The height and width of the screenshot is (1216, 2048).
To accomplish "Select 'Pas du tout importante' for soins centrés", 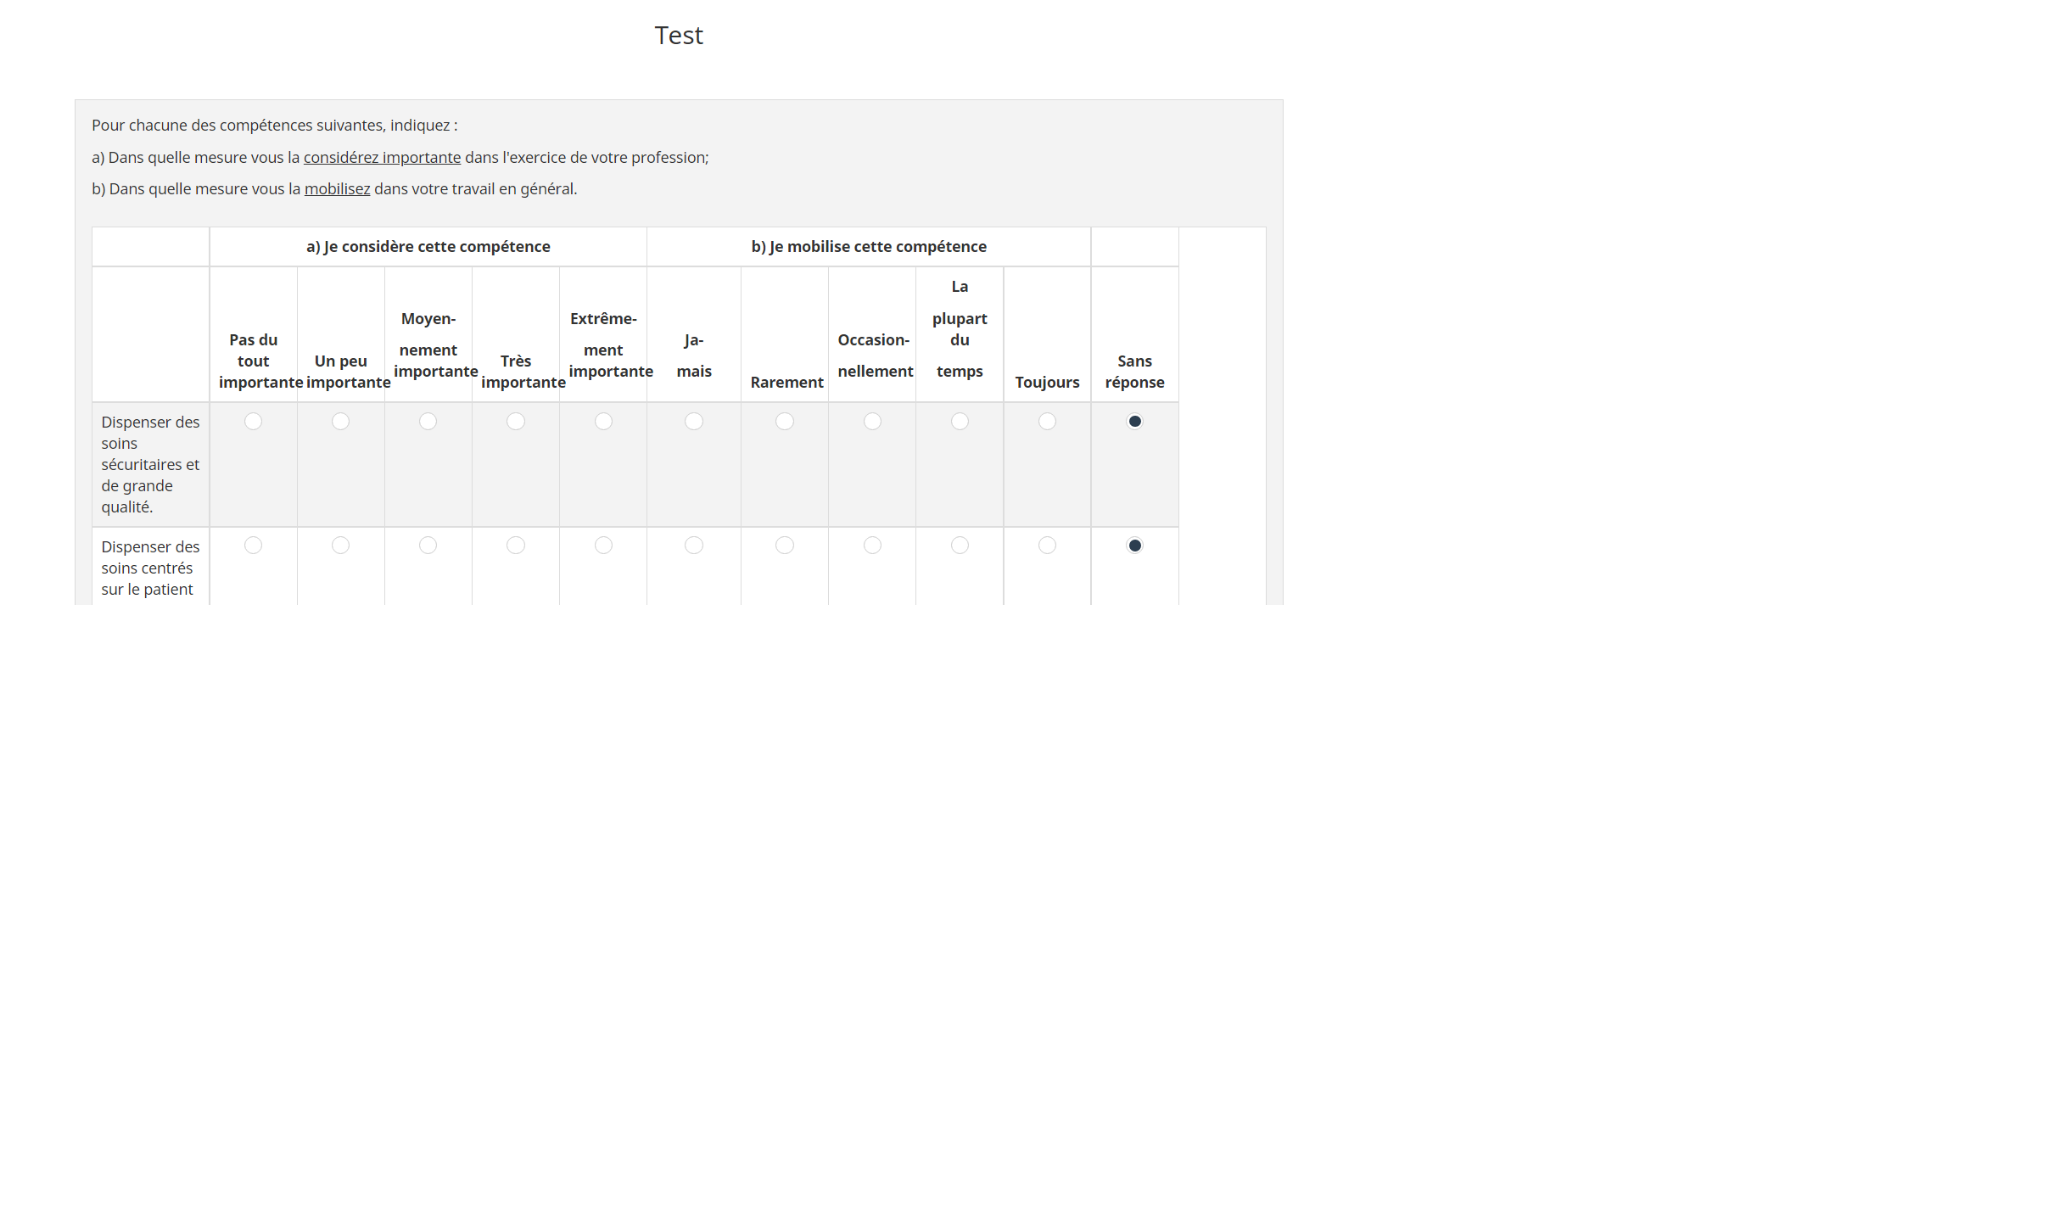I will point(253,545).
